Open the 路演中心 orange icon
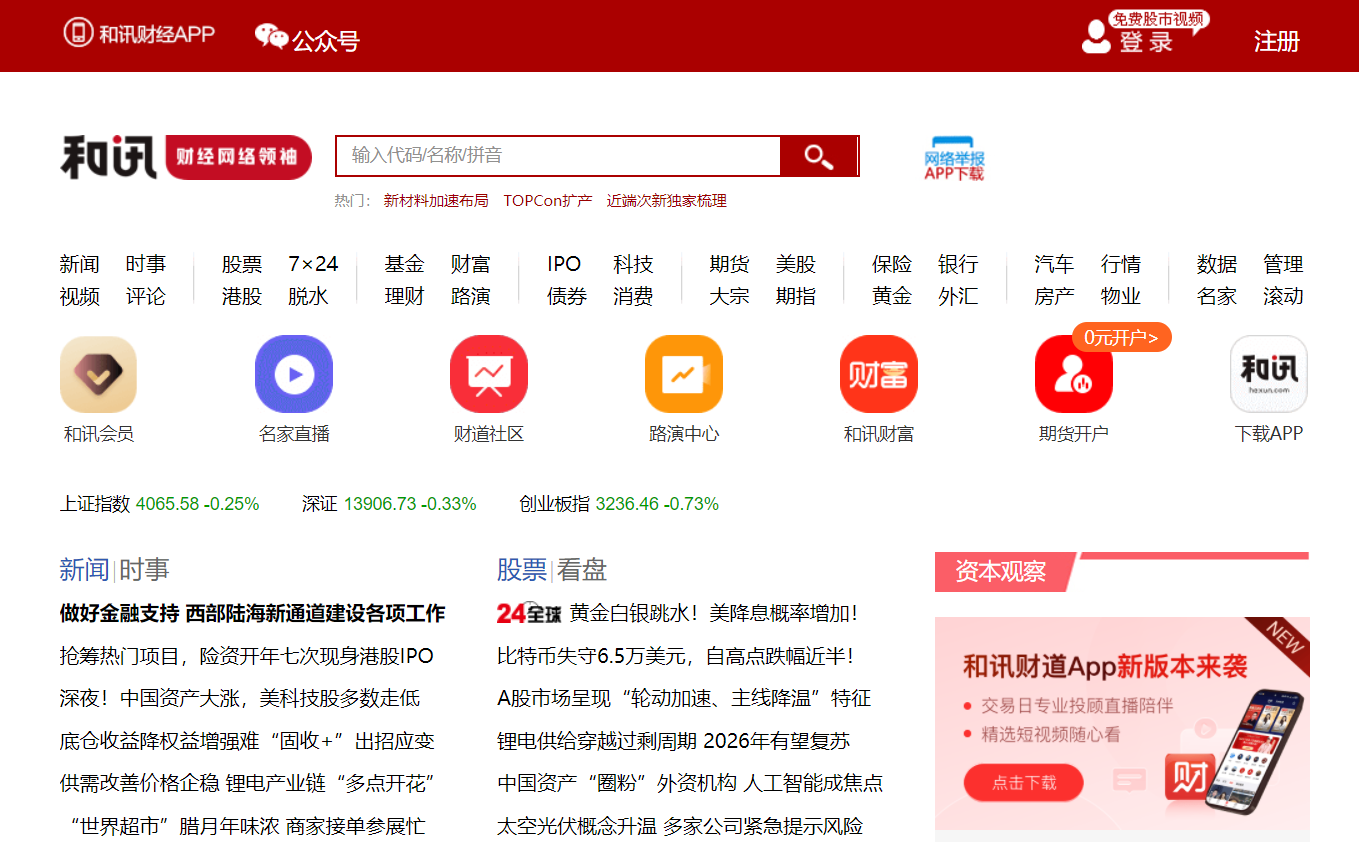The width and height of the screenshot is (1359, 842). pyautogui.click(x=683, y=374)
